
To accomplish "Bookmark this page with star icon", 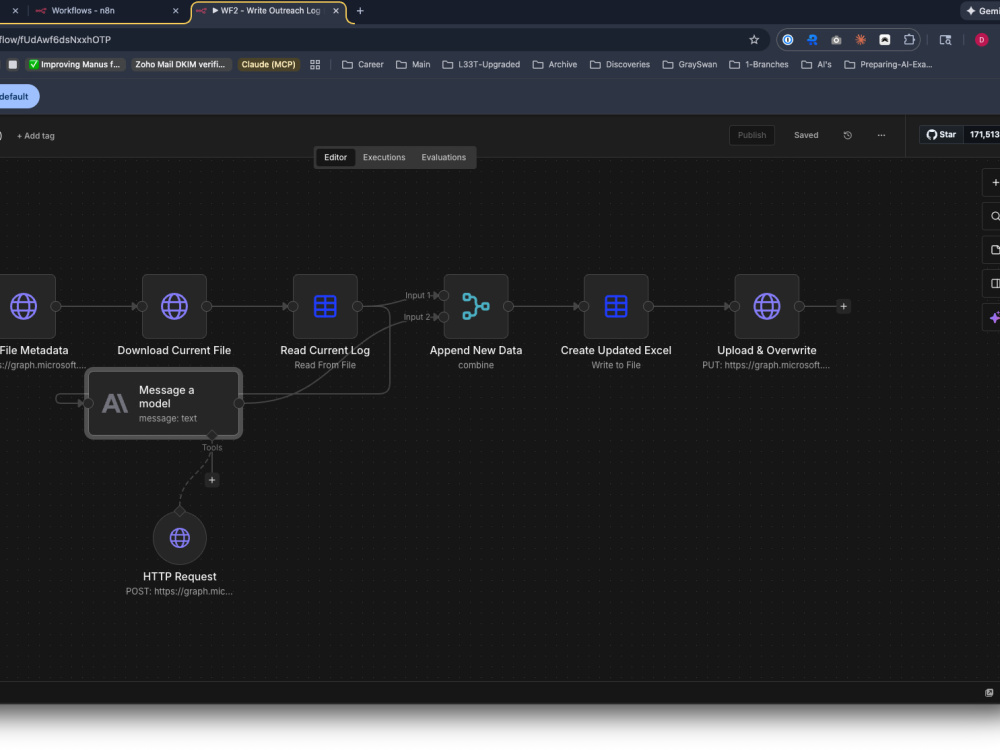I will [x=754, y=40].
